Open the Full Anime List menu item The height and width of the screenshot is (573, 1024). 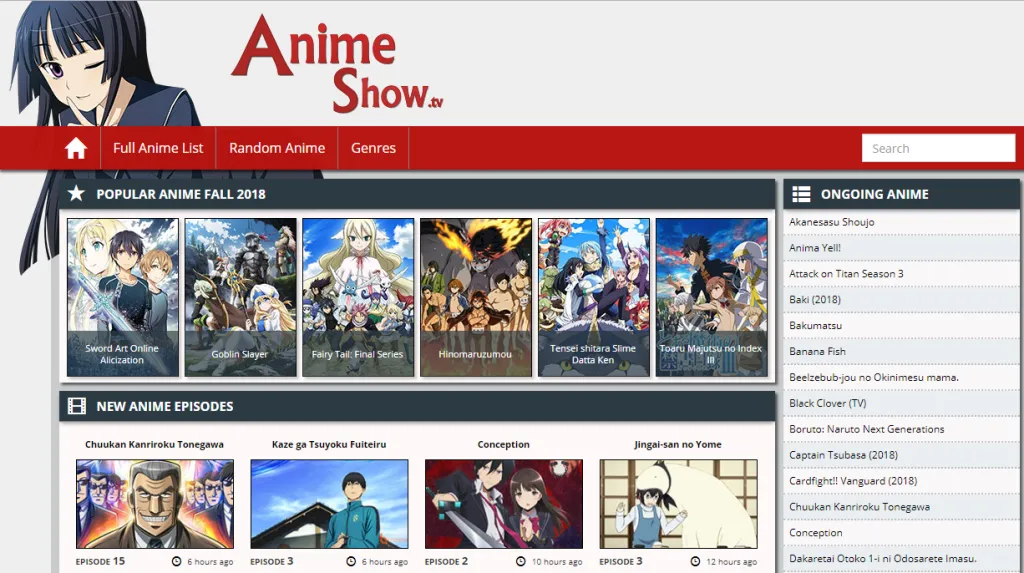pos(158,148)
